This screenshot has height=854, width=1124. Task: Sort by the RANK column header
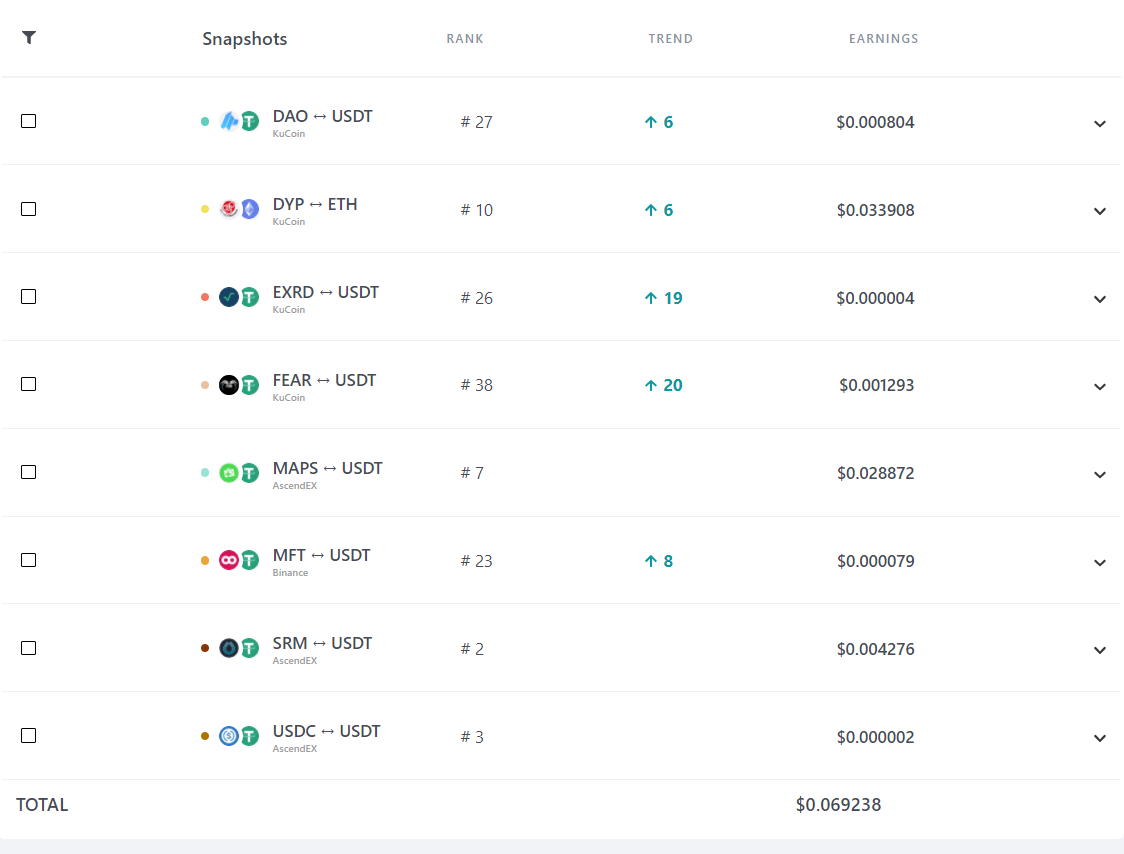point(465,39)
